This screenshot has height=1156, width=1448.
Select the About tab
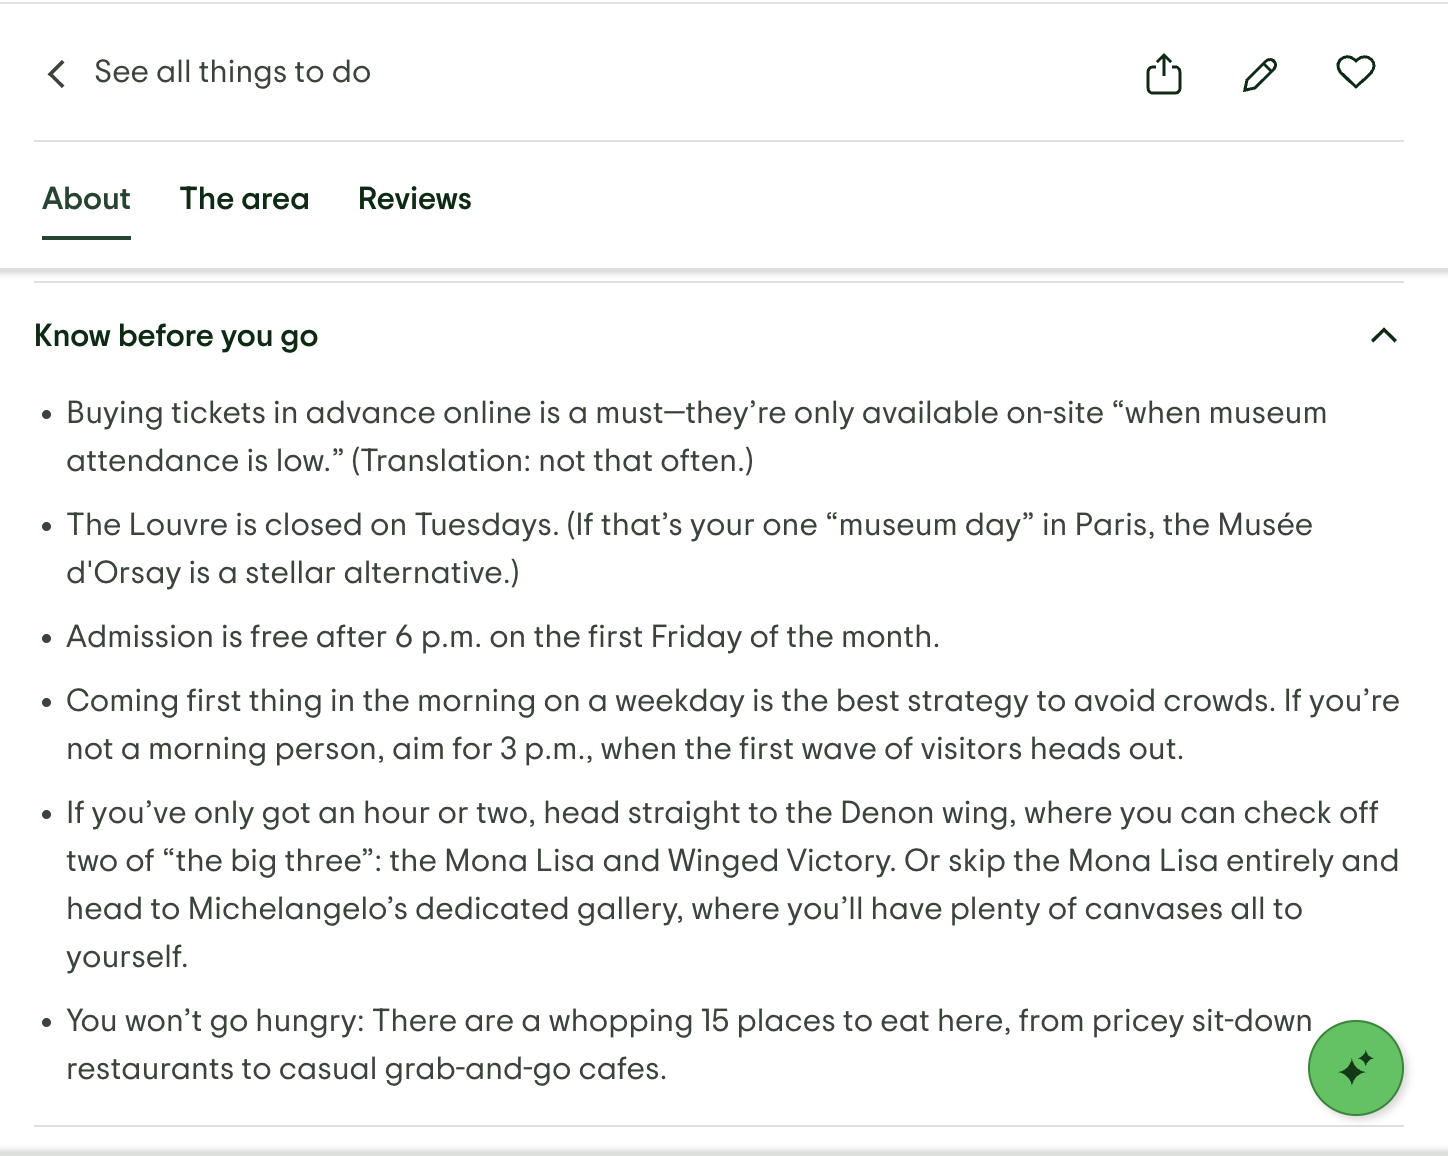[x=86, y=199]
